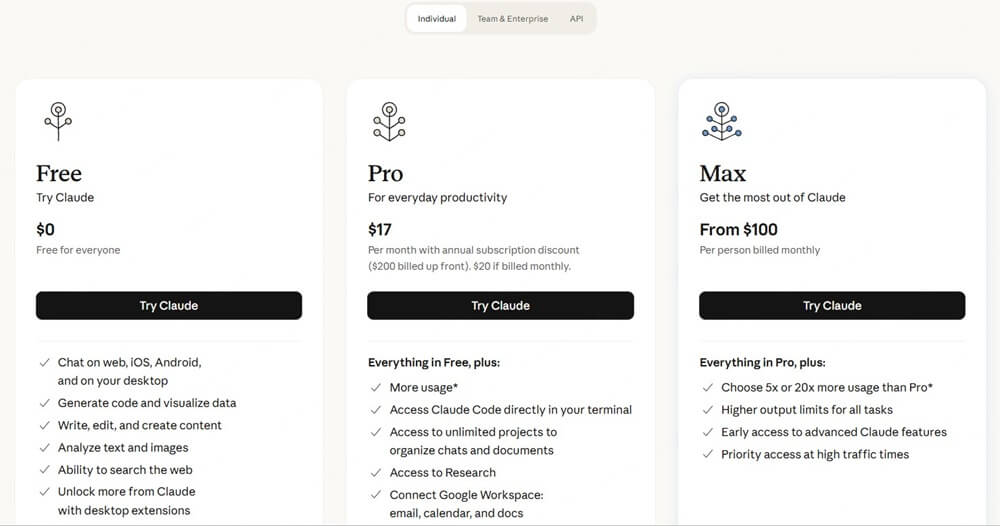Click checkmark next to "Ability to search the web"

point(45,470)
